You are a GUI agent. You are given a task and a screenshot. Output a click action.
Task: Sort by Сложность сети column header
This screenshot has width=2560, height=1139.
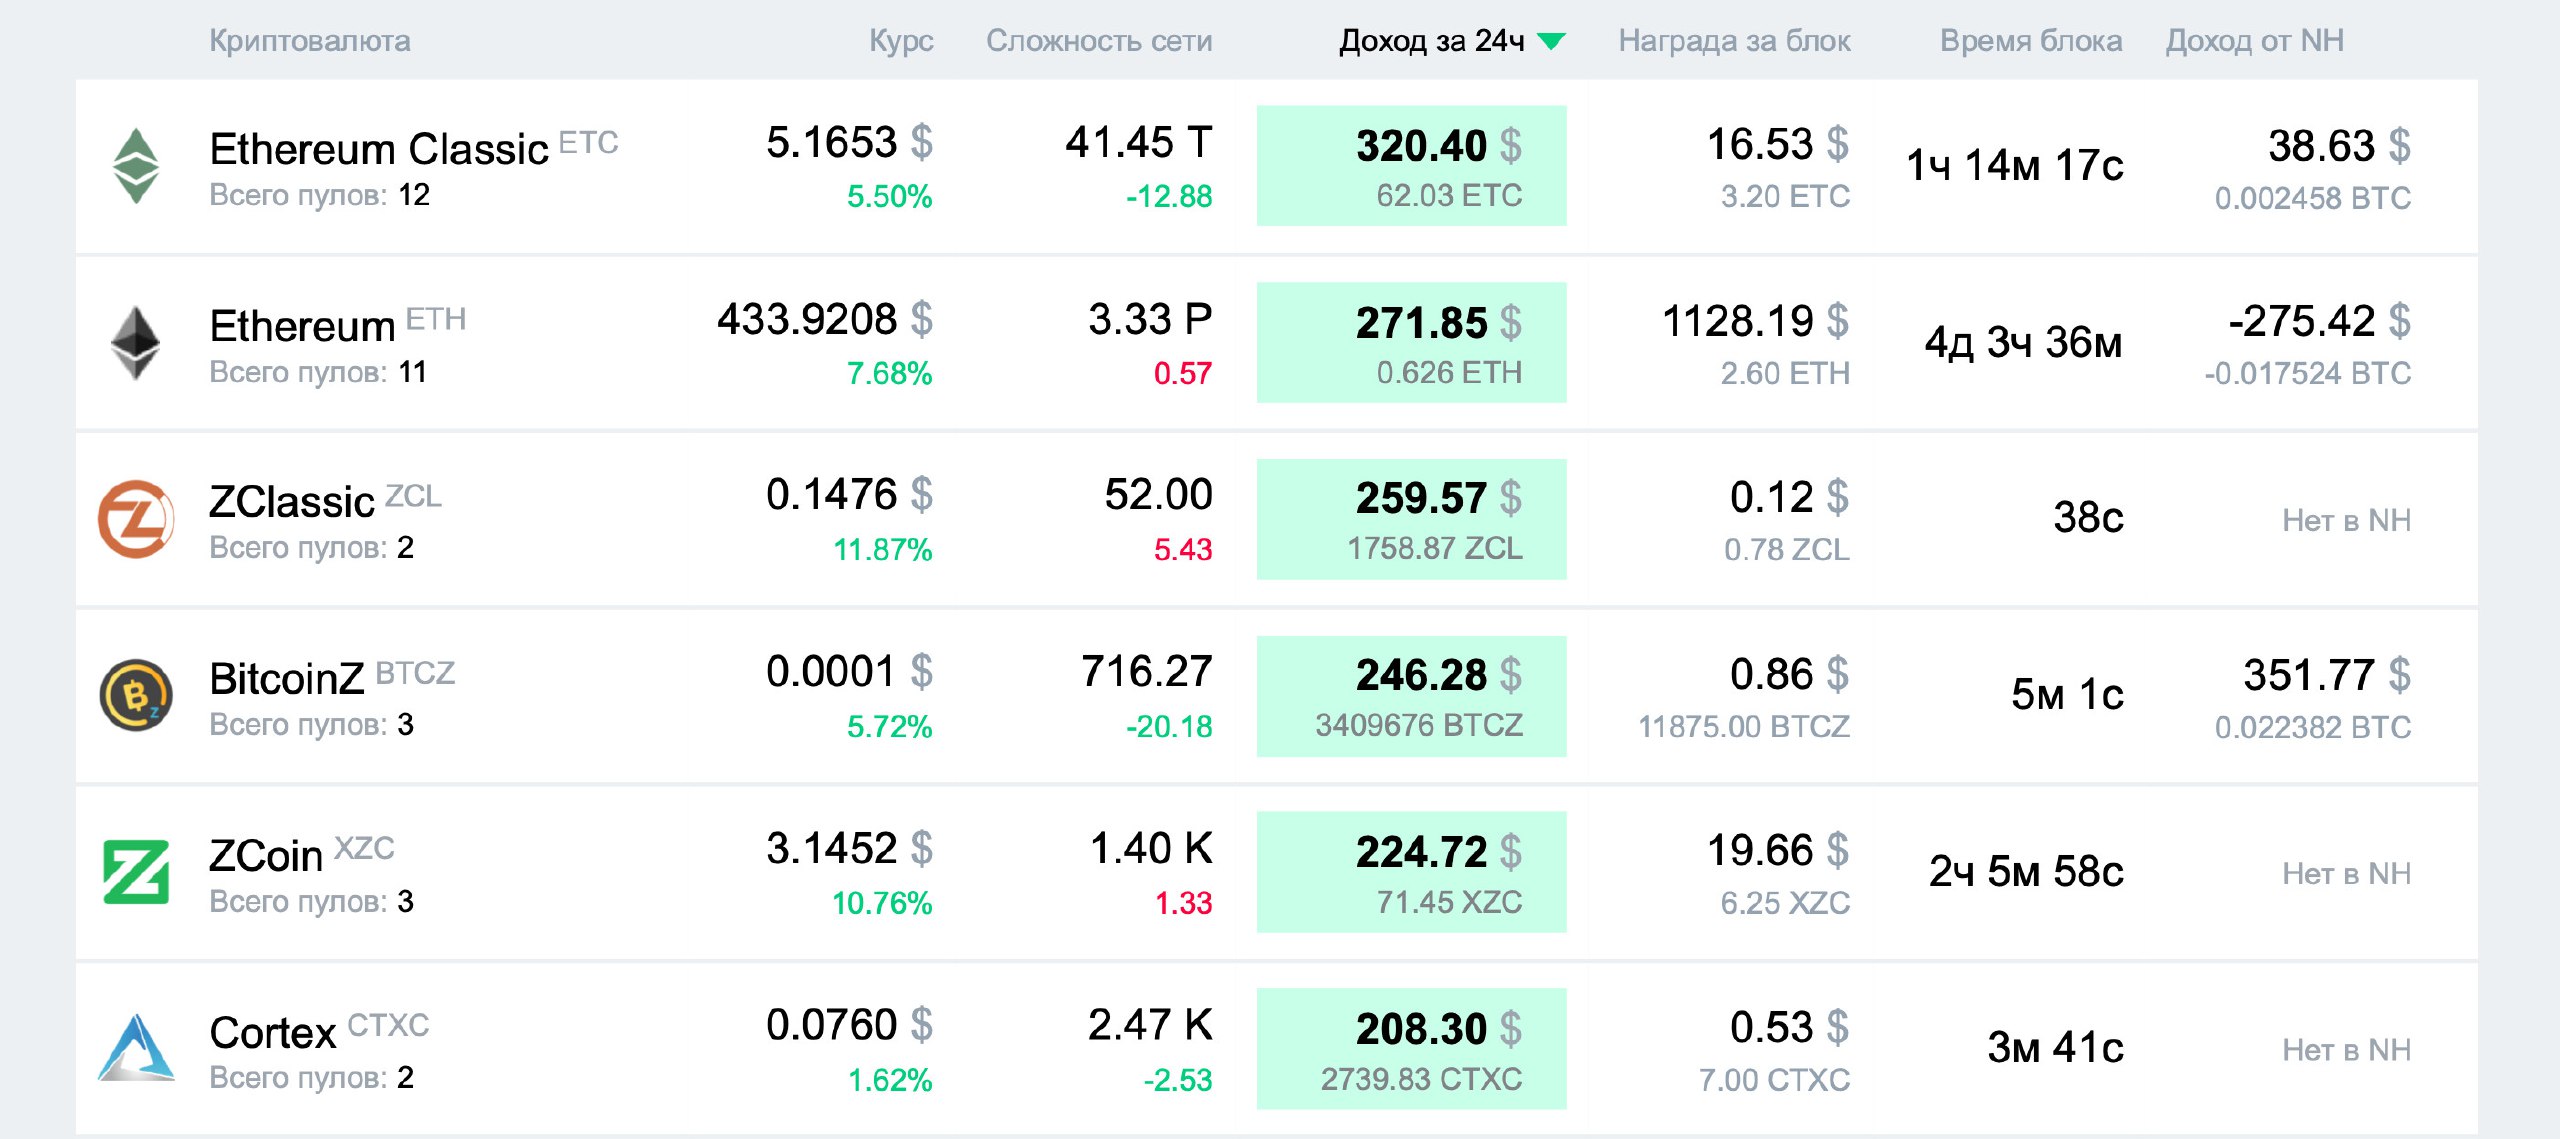coord(1098,41)
